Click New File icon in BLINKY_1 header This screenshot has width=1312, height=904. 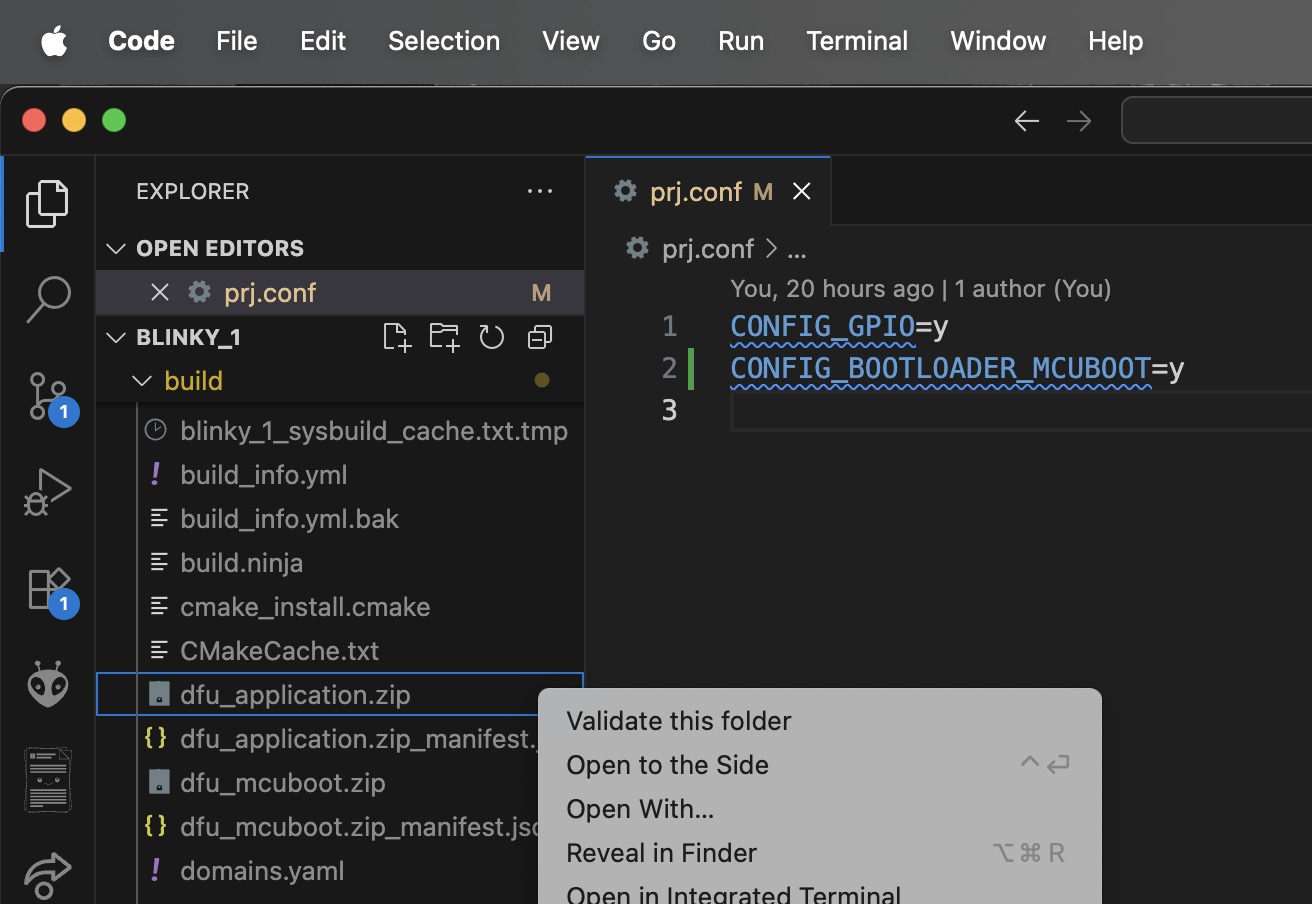click(397, 337)
